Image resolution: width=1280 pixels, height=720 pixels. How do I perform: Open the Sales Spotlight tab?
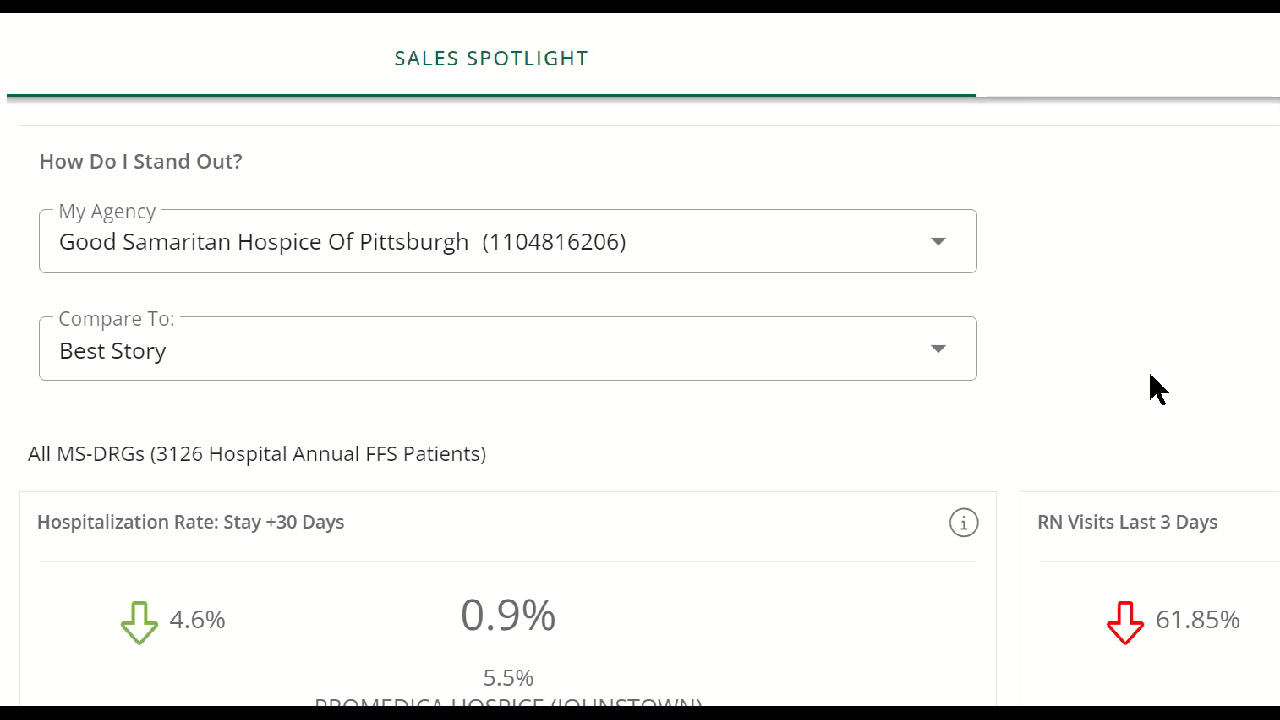click(491, 58)
